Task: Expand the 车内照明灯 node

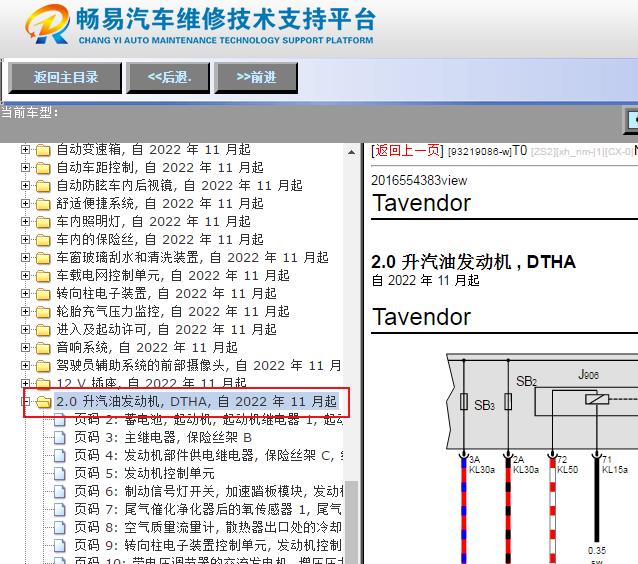Action: pos(26,222)
